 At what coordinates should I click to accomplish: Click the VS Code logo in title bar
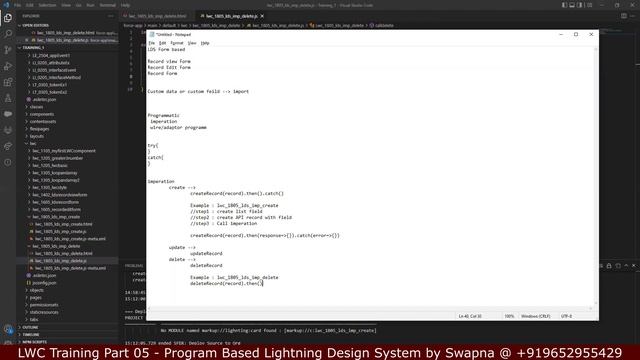pos(6,5)
